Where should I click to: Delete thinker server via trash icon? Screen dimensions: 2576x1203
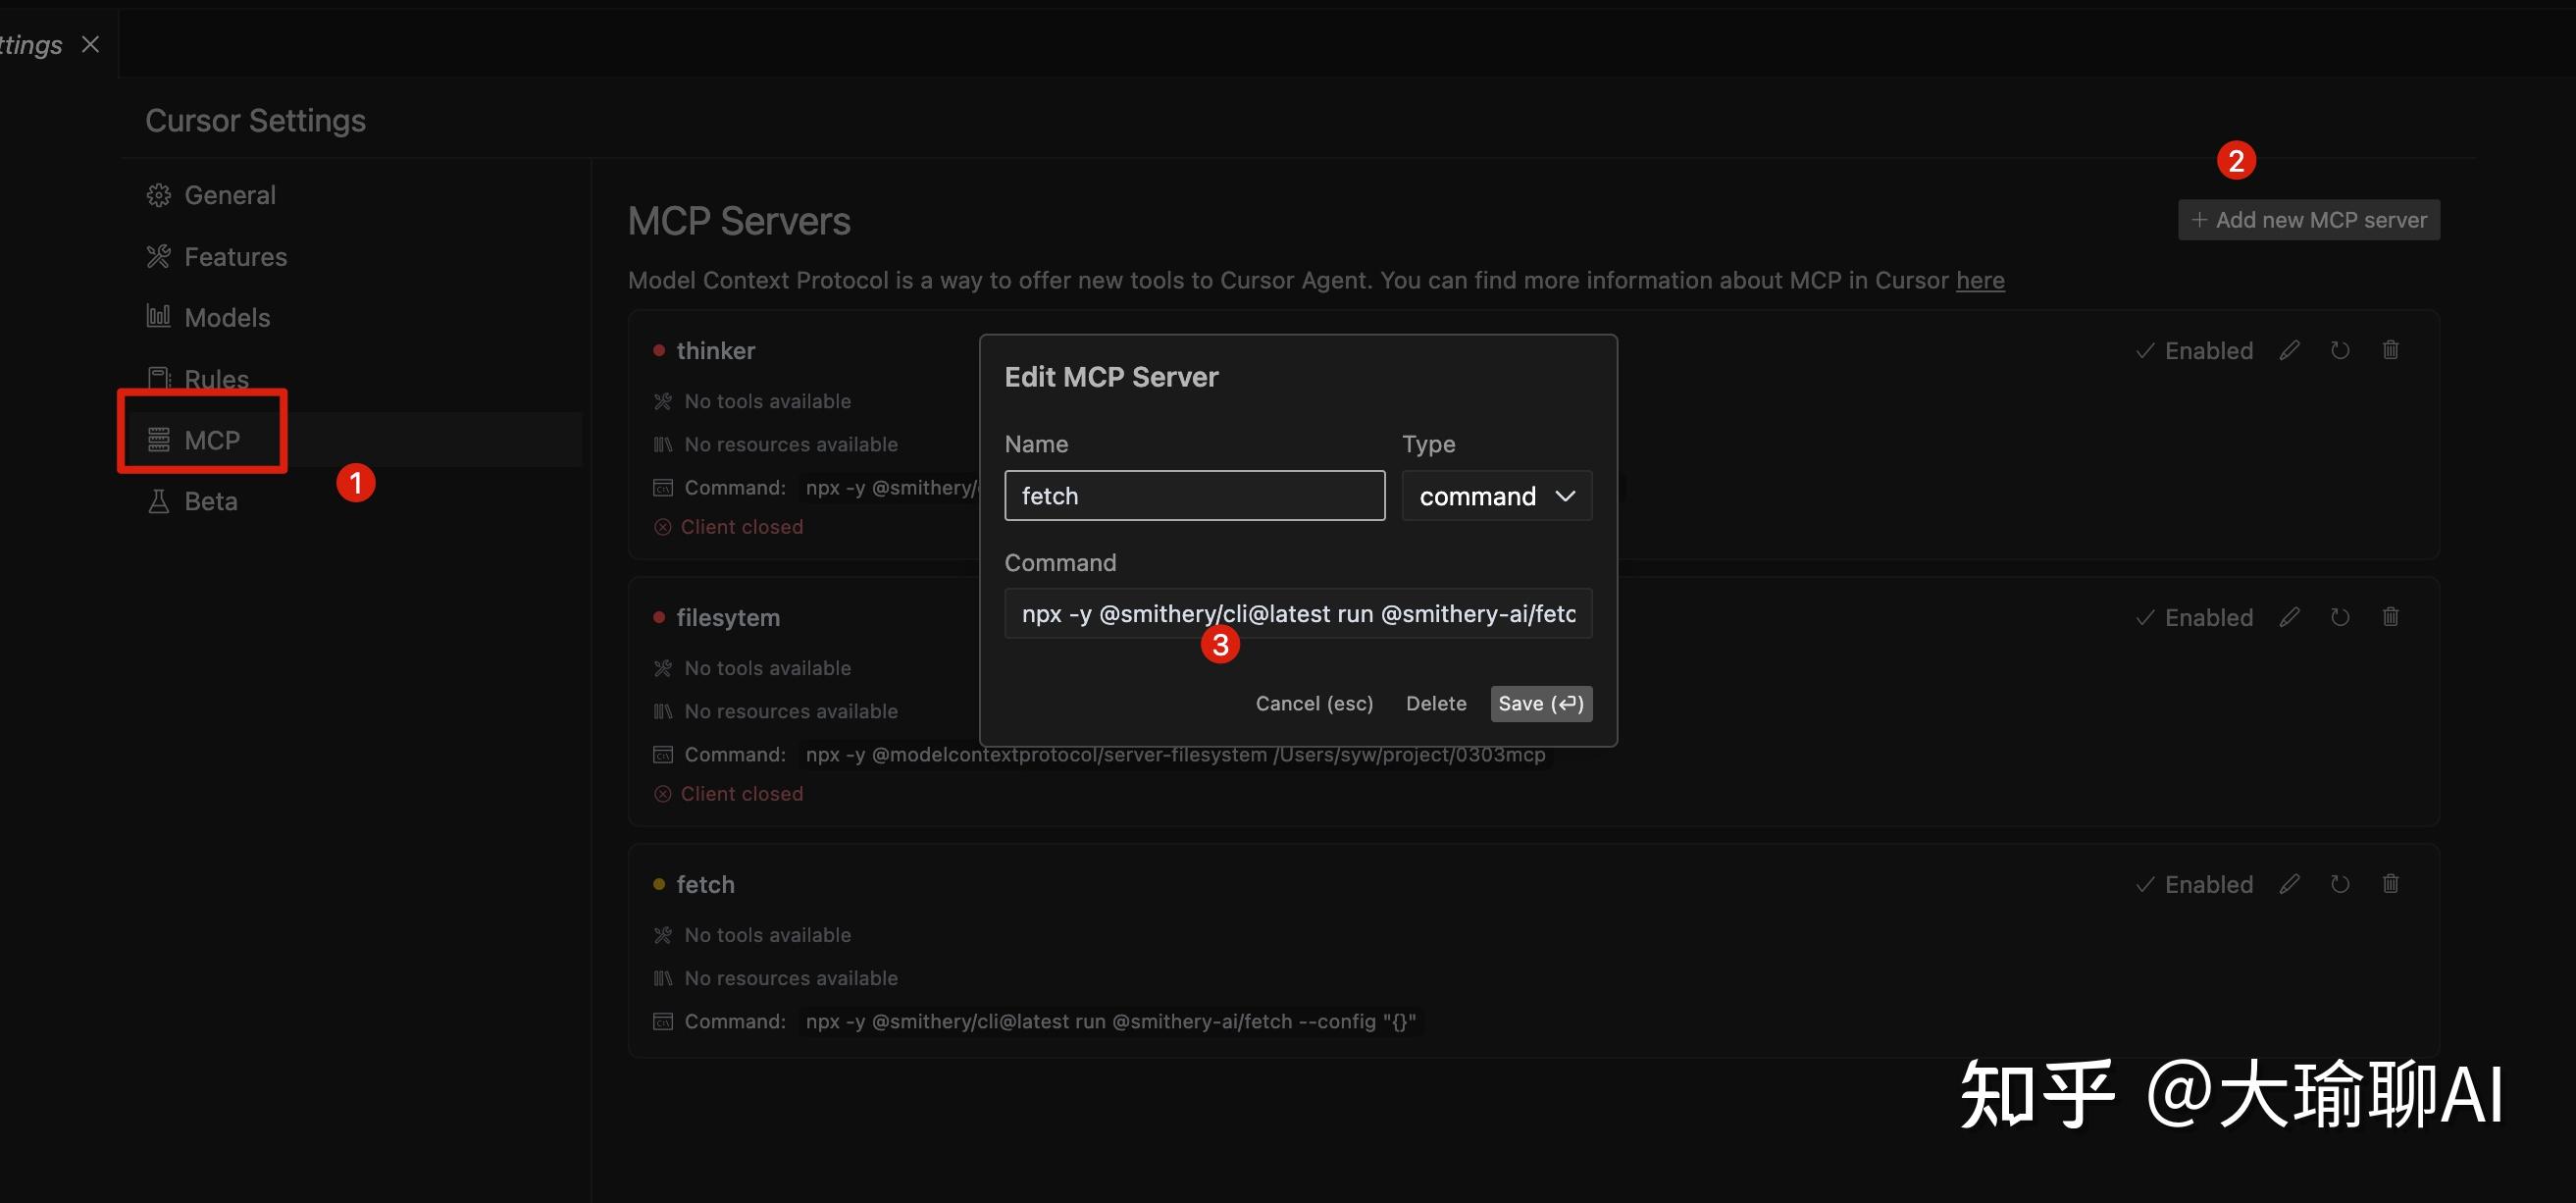(2390, 350)
